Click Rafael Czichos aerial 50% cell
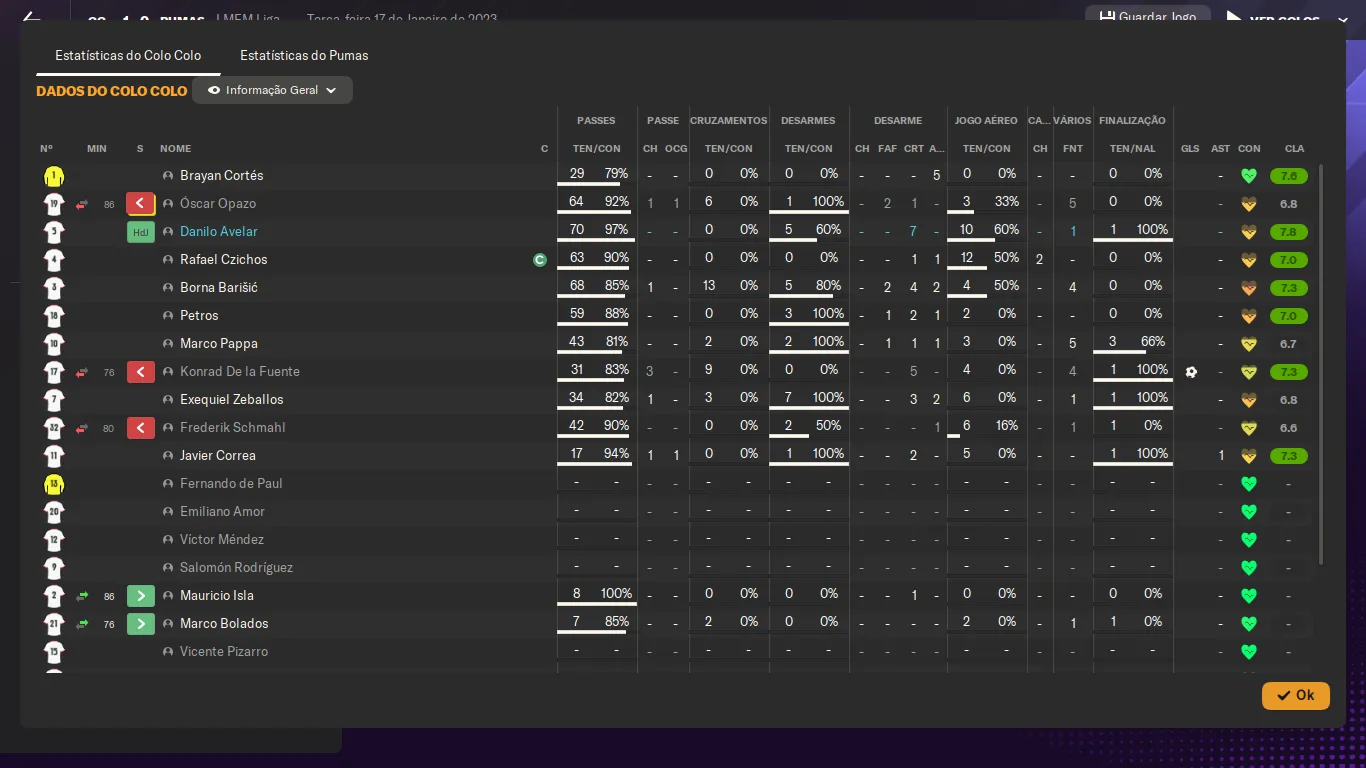The image size is (1366, 768). point(1006,258)
